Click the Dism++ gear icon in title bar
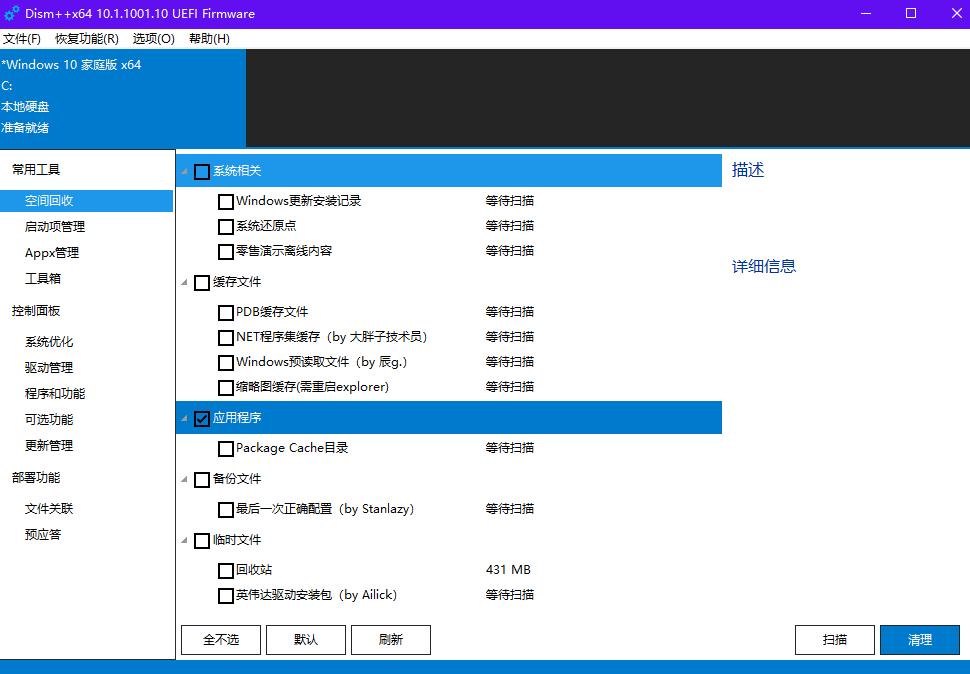The height and width of the screenshot is (674, 970). (x=12, y=13)
